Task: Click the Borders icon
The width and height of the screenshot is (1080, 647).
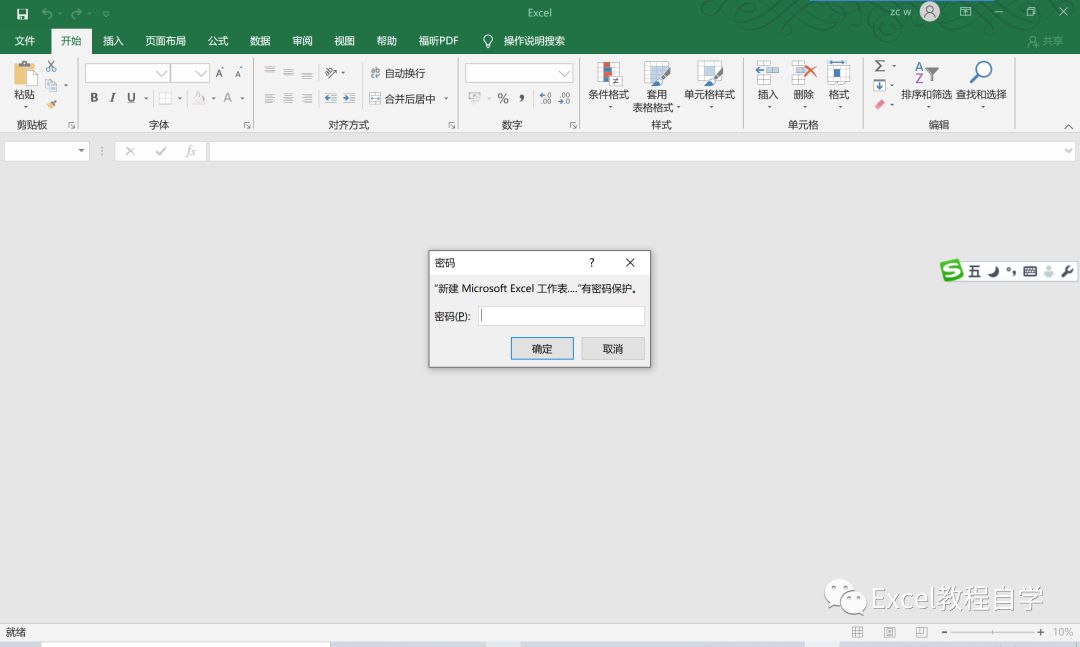Action: [165, 98]
